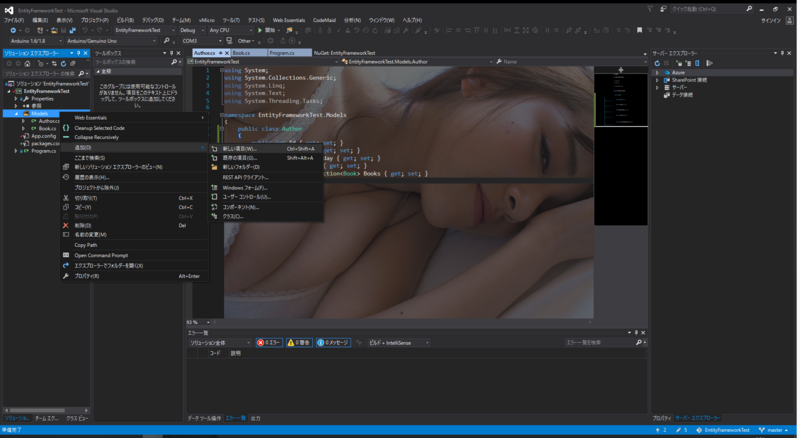Click the Collapse All icon in Solution Explorer

(x=72, y=63)
